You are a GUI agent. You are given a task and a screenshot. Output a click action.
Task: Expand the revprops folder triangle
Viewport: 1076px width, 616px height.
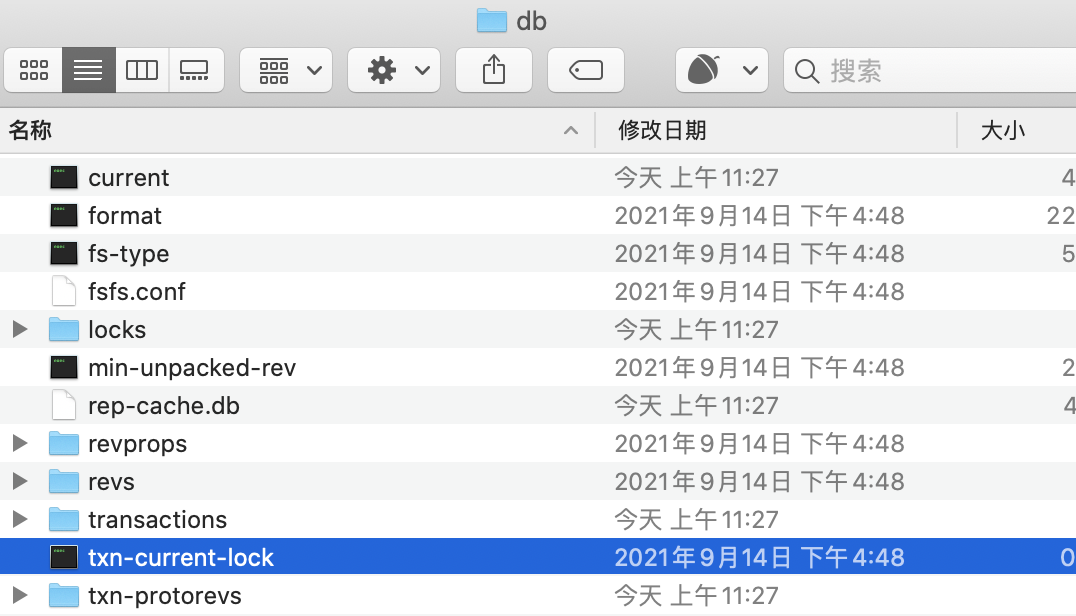click(20, 443)
